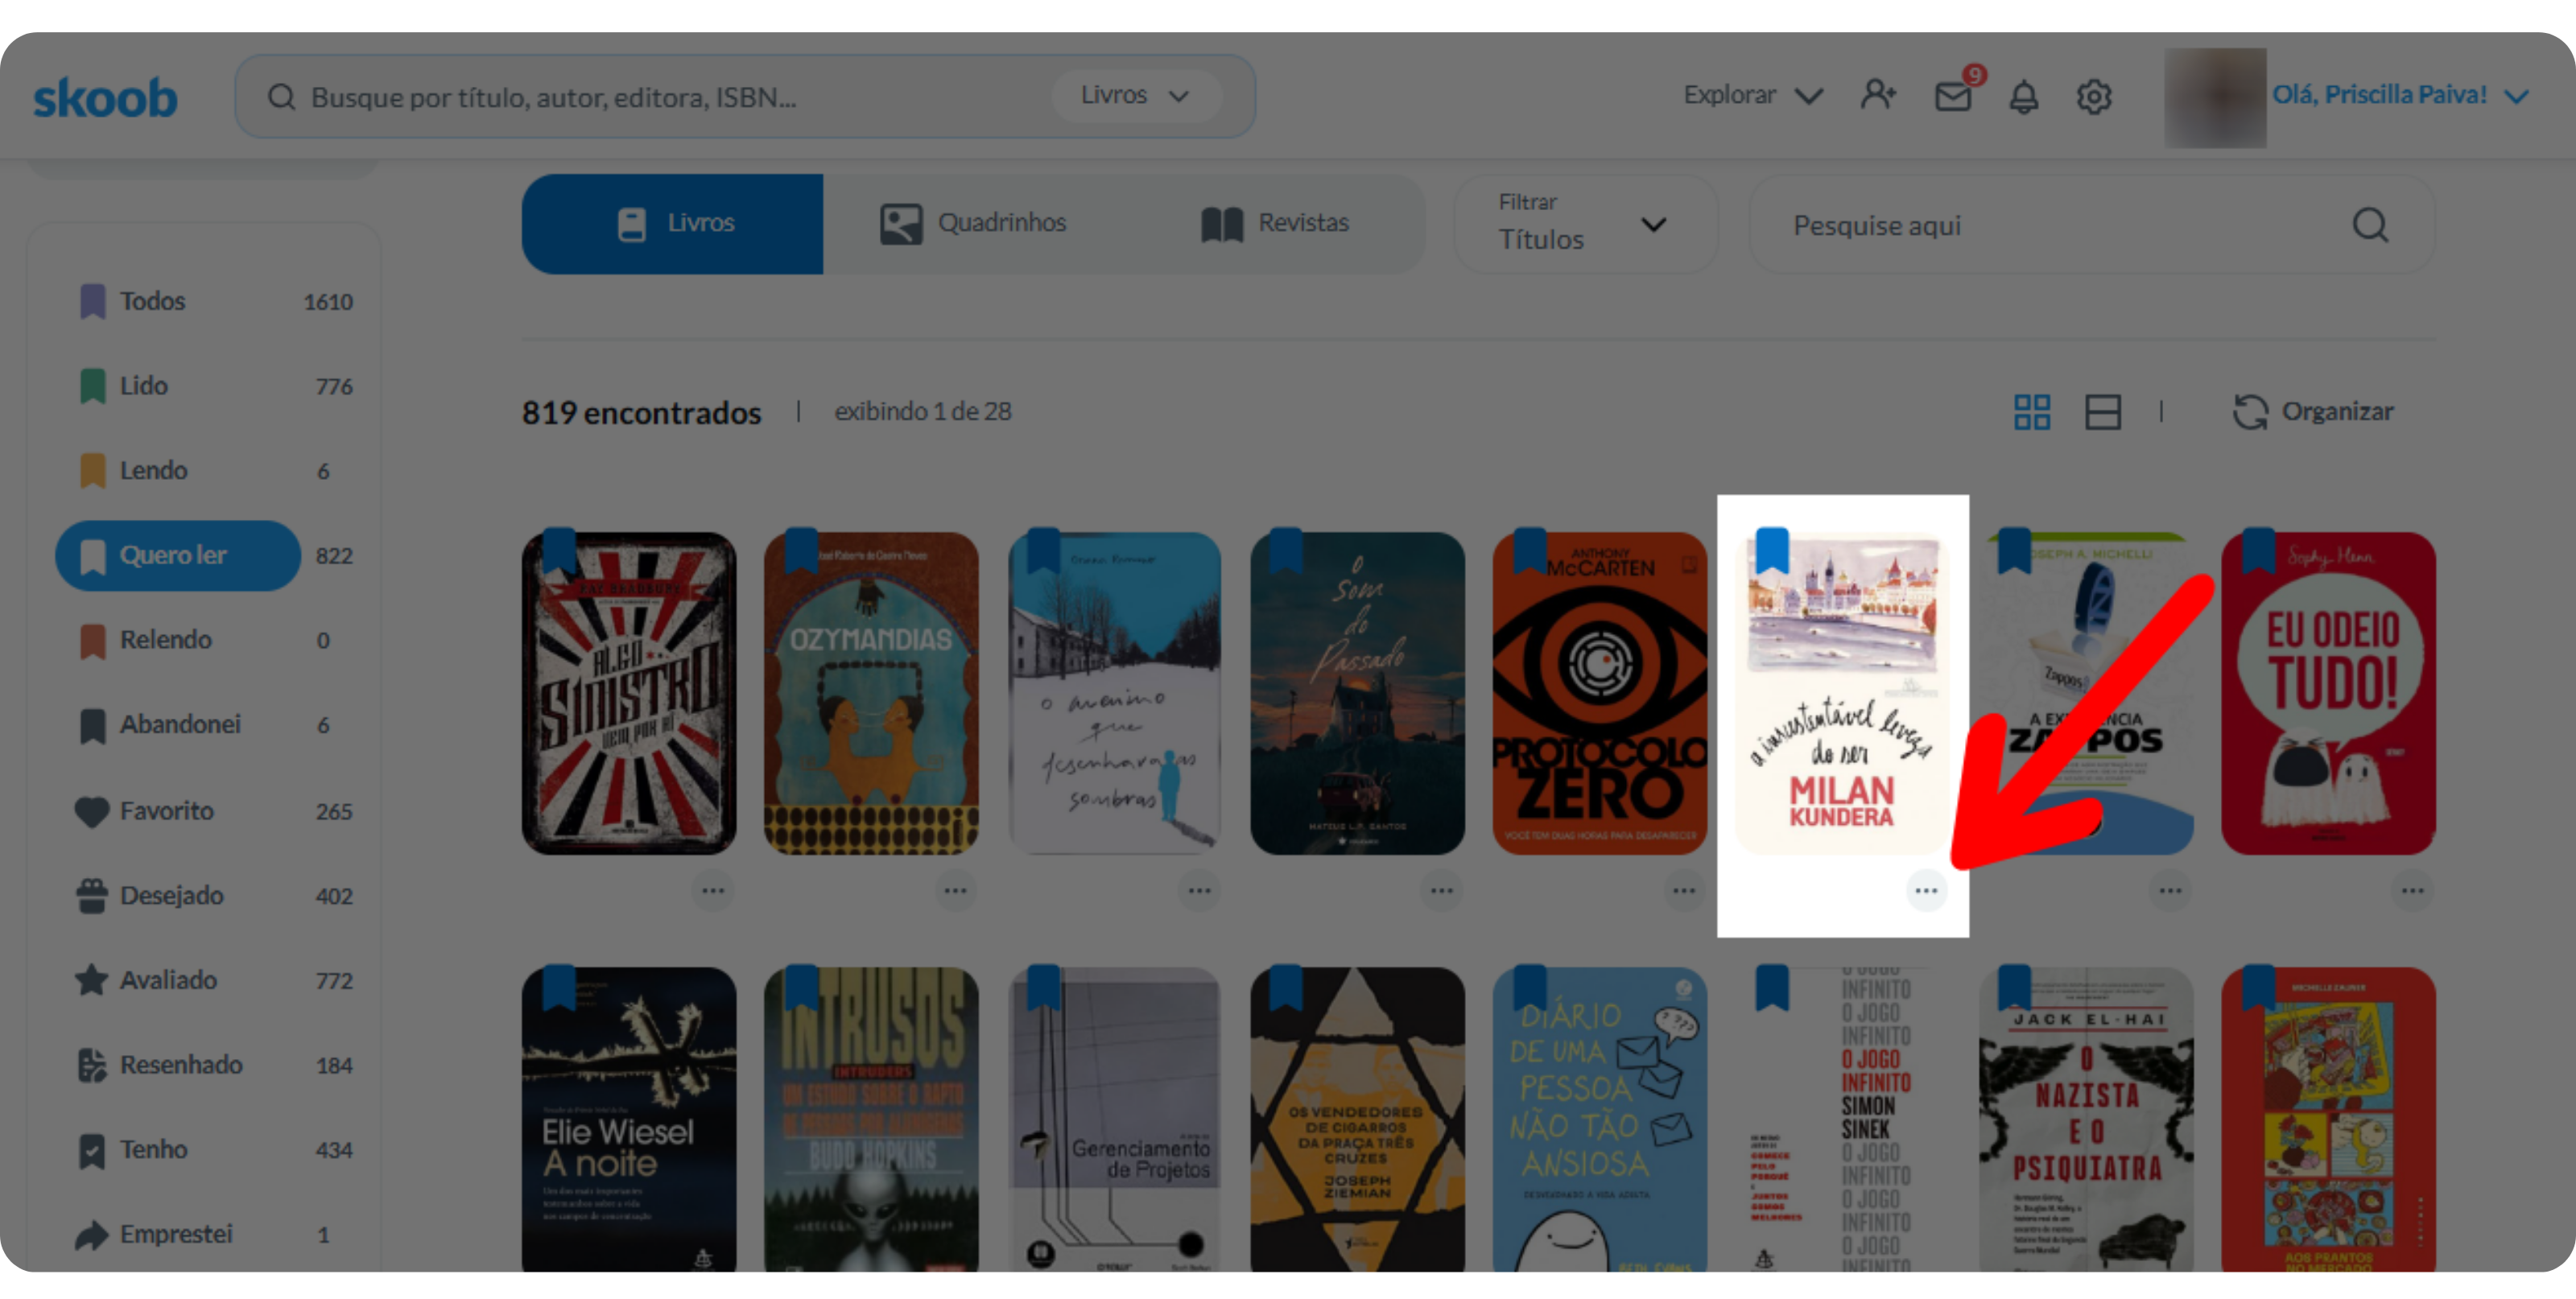Open the settings gear icon
Image resolution: width=2576 pixels, height=1299 pixels.
tap(2093, 97)
